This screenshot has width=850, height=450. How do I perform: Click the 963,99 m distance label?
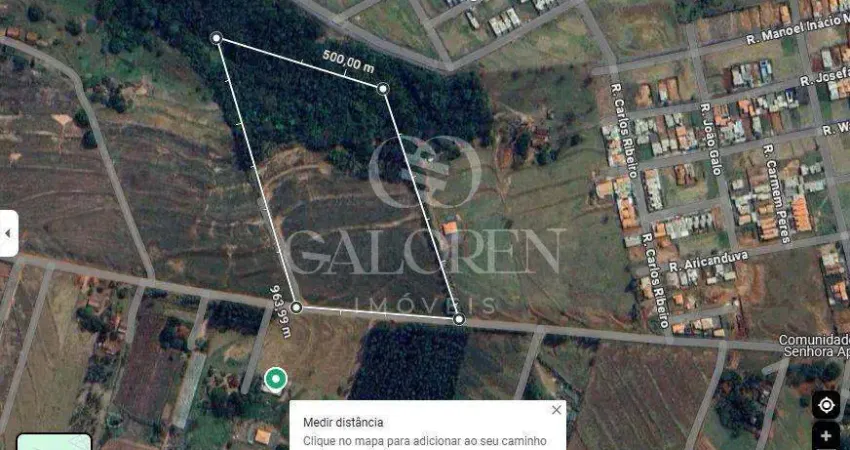point(281,311)
